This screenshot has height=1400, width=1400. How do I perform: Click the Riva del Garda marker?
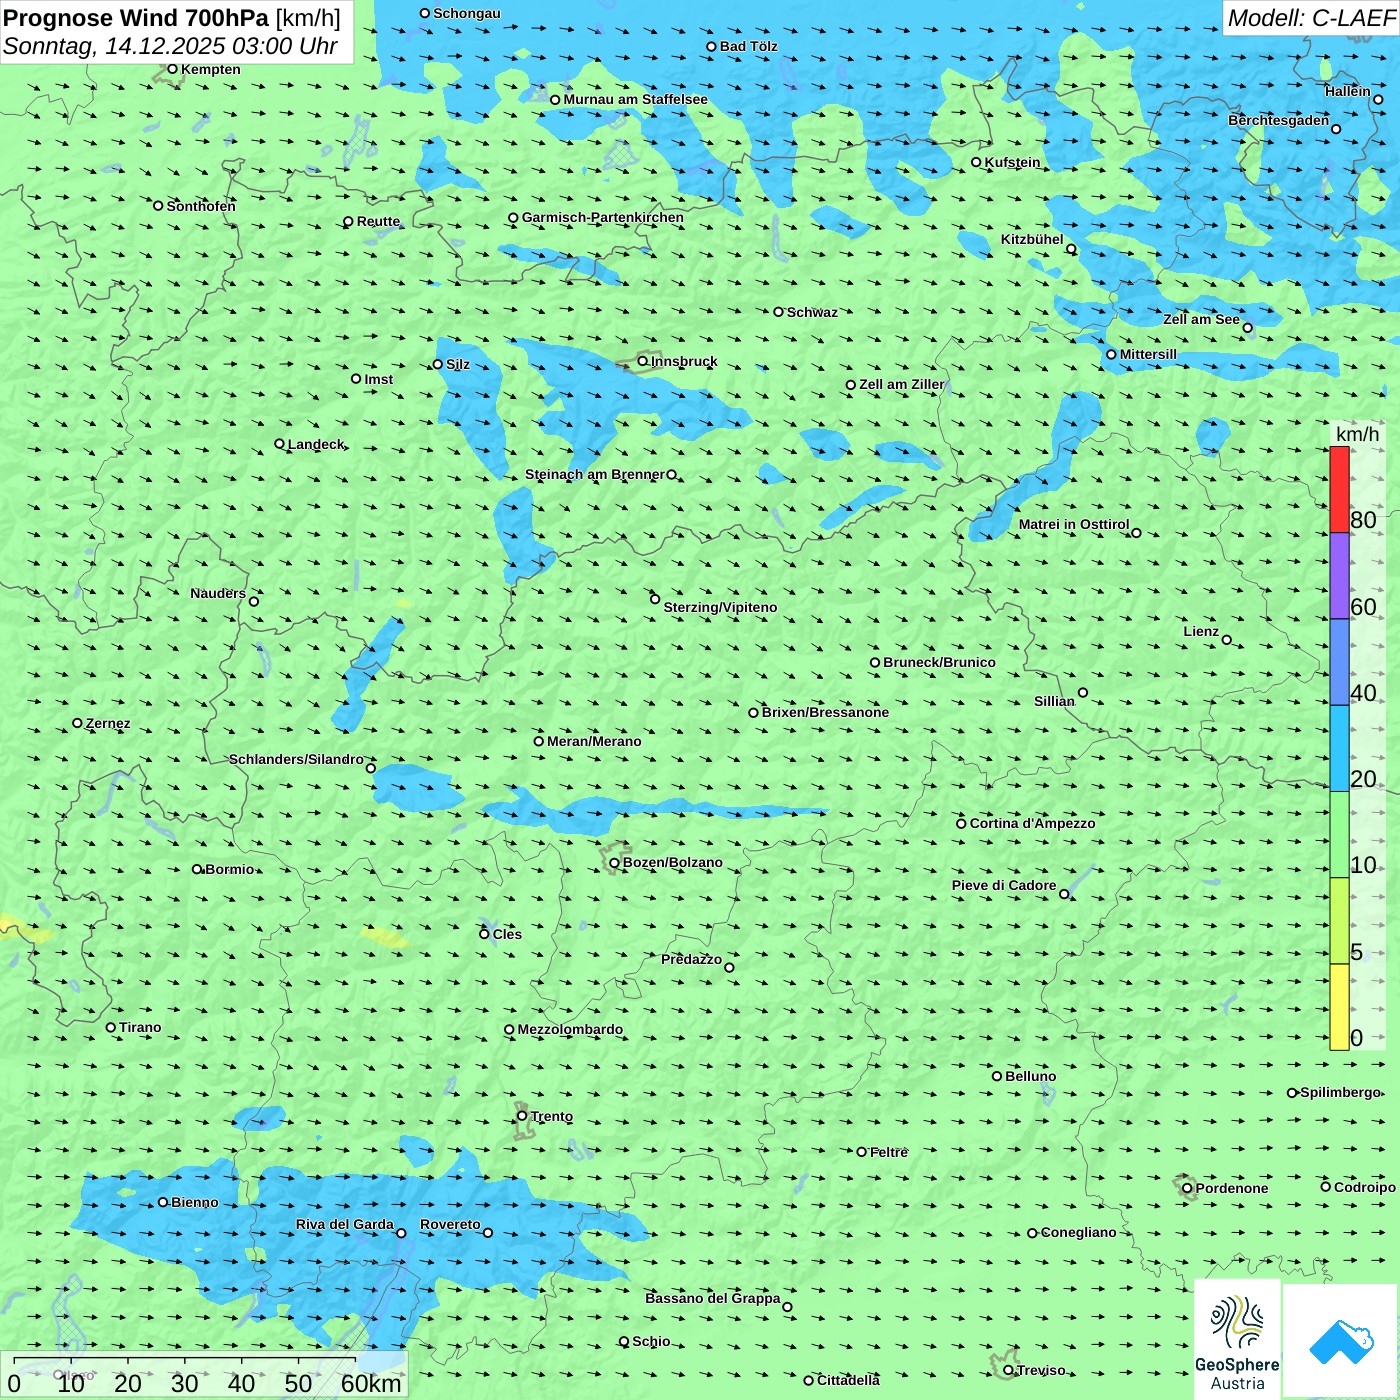click(x=401, y=1233)
